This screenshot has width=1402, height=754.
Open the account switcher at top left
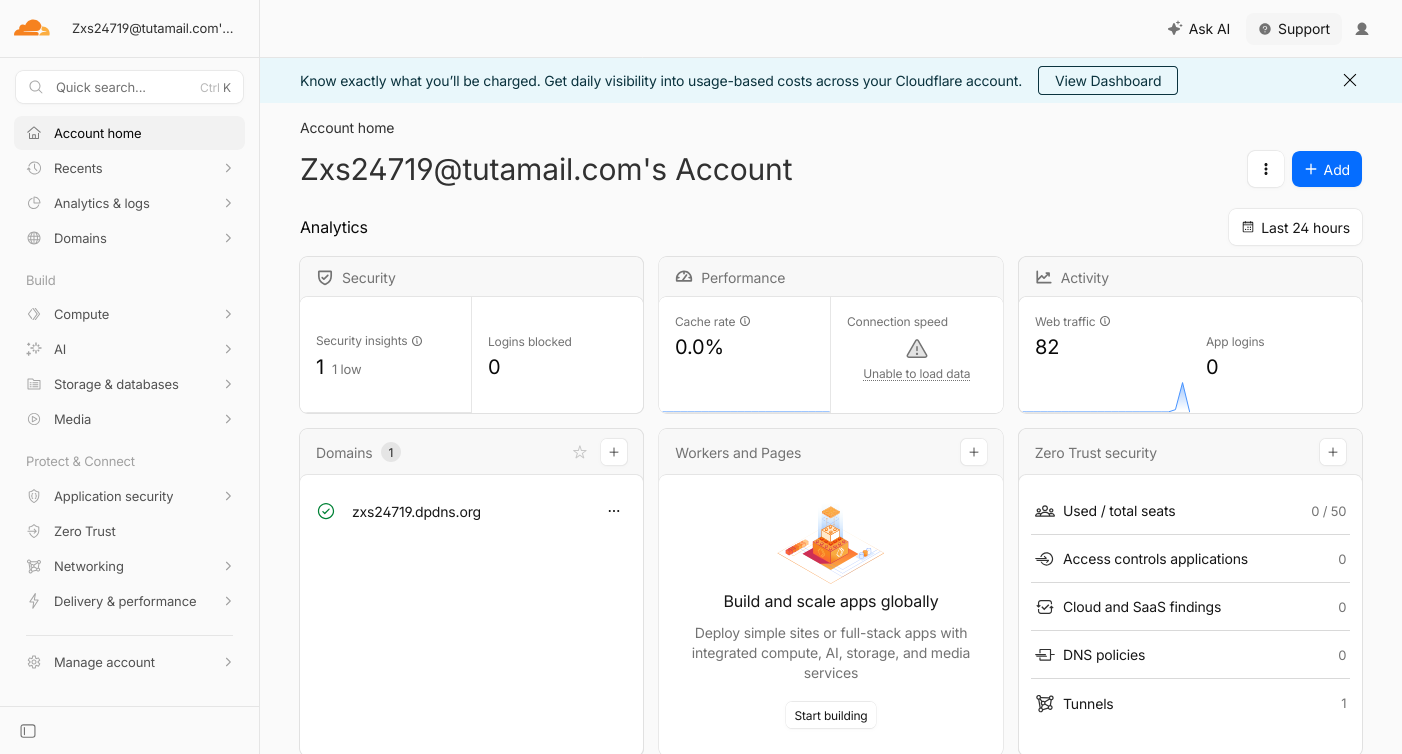[153, 29]
